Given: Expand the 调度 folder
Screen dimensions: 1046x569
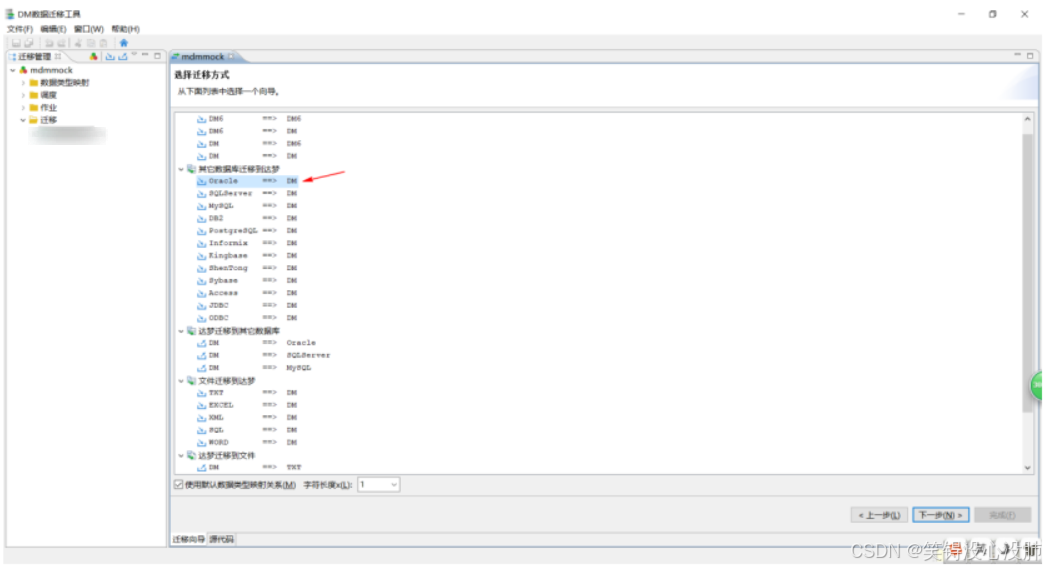Looking at the screenshot, I should coord(23,95).
